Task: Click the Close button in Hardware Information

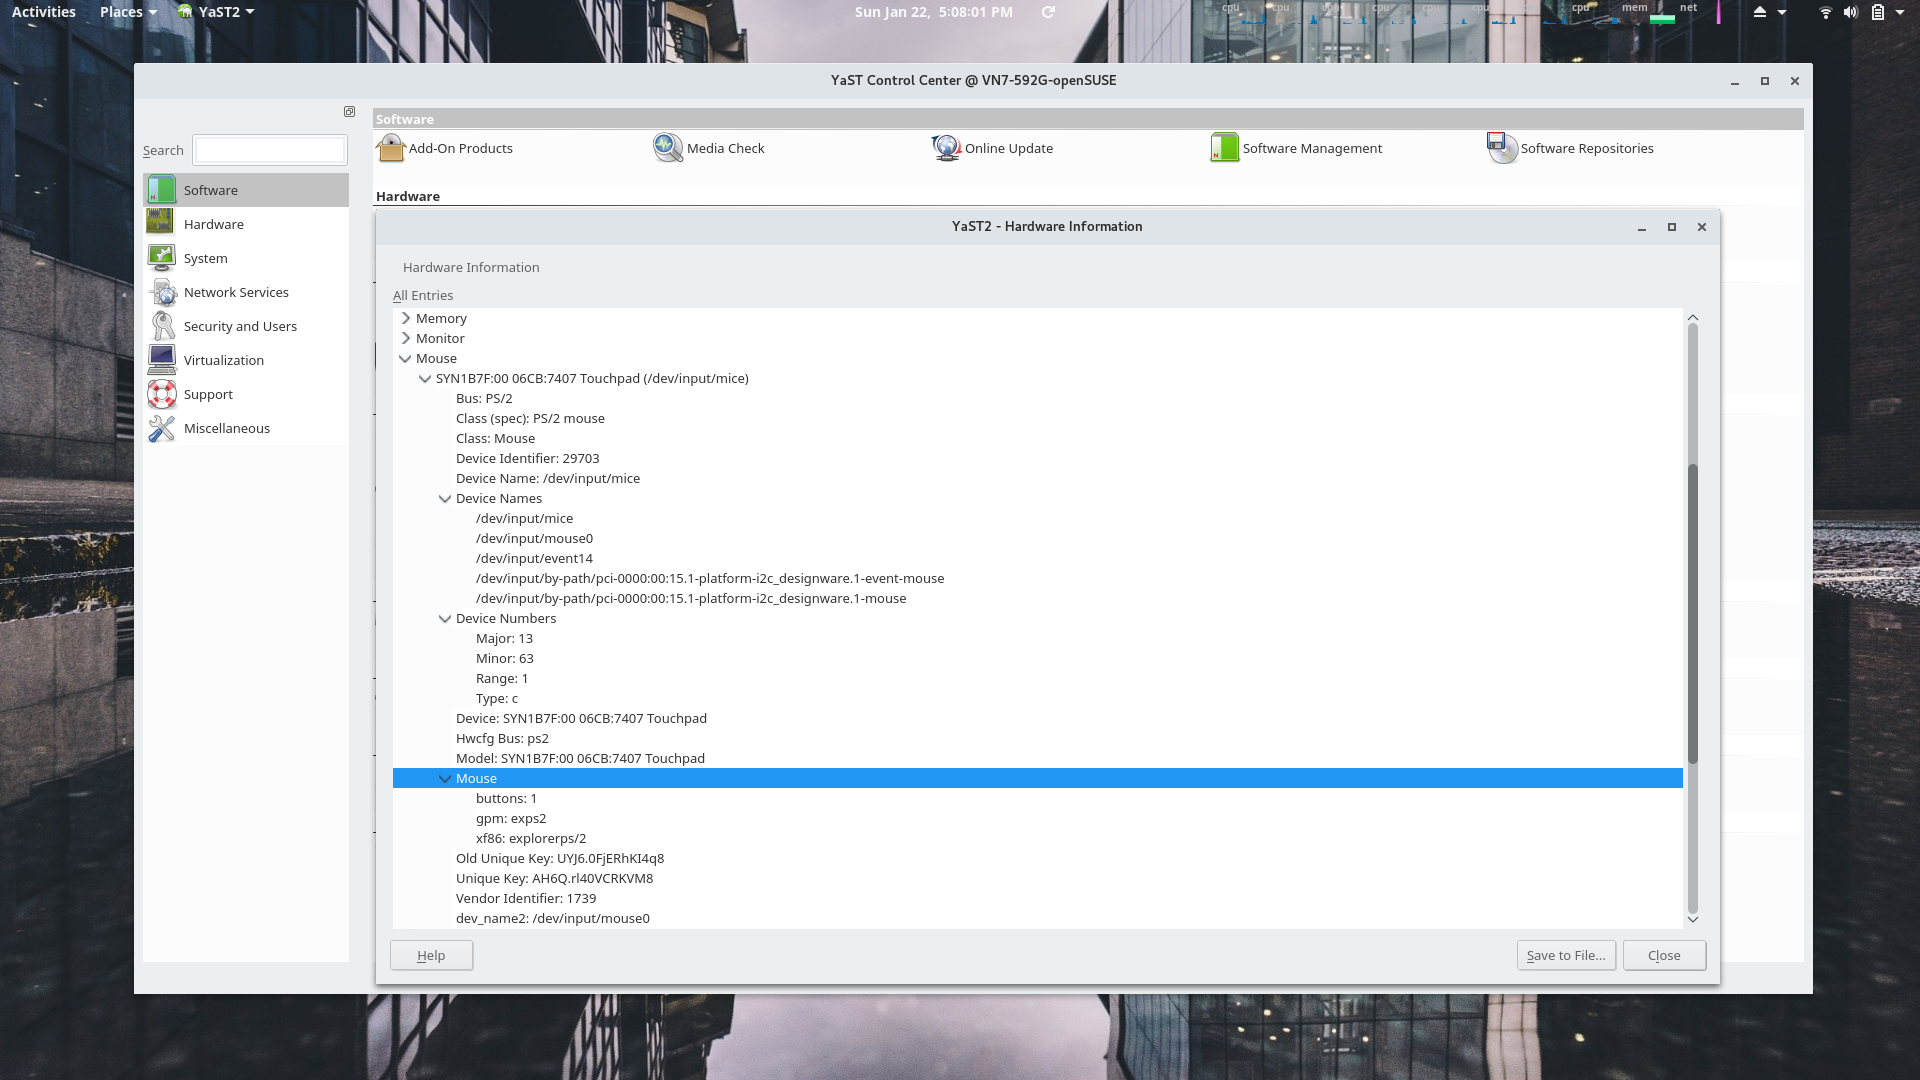Action: pos(1664,955)
